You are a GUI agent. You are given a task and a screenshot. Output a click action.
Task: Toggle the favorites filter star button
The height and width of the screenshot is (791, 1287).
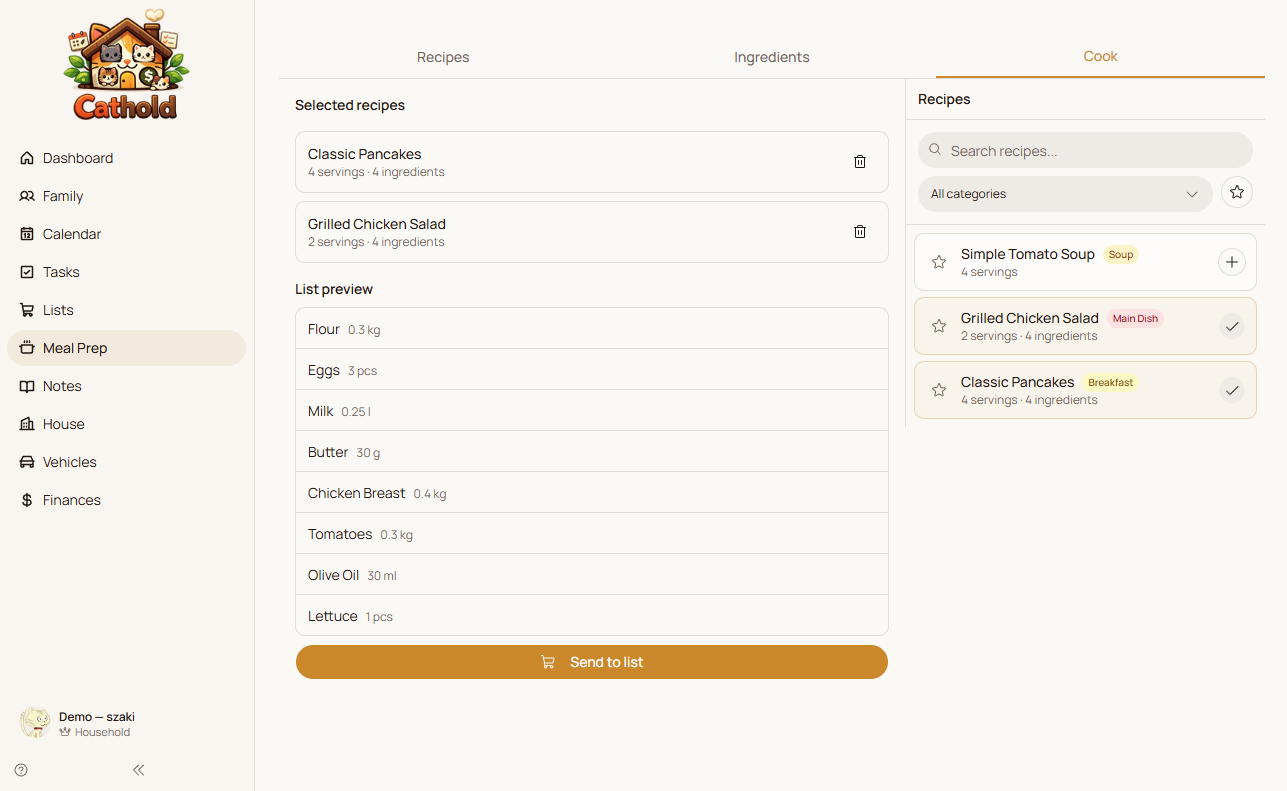pos(1236,193)
